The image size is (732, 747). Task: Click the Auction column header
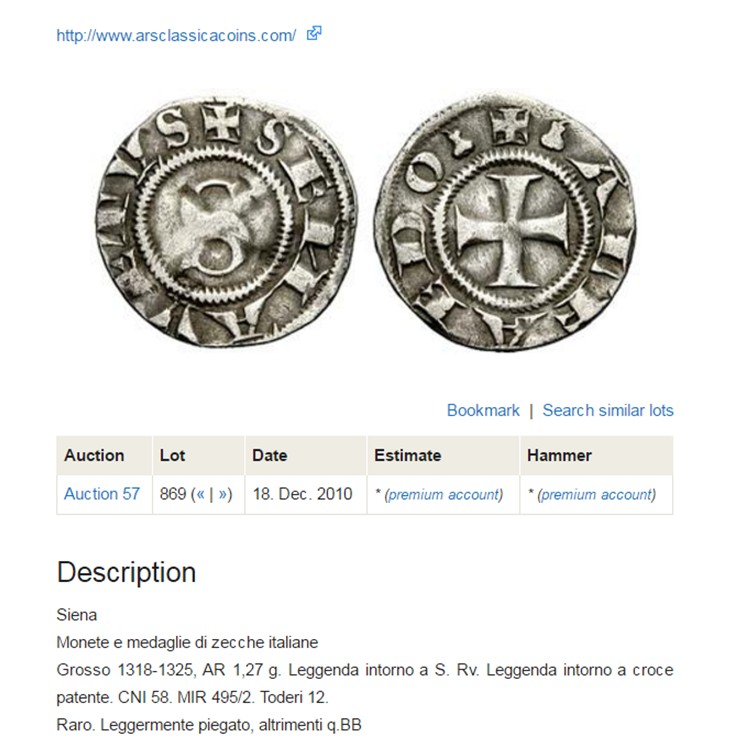click(94, 455)
